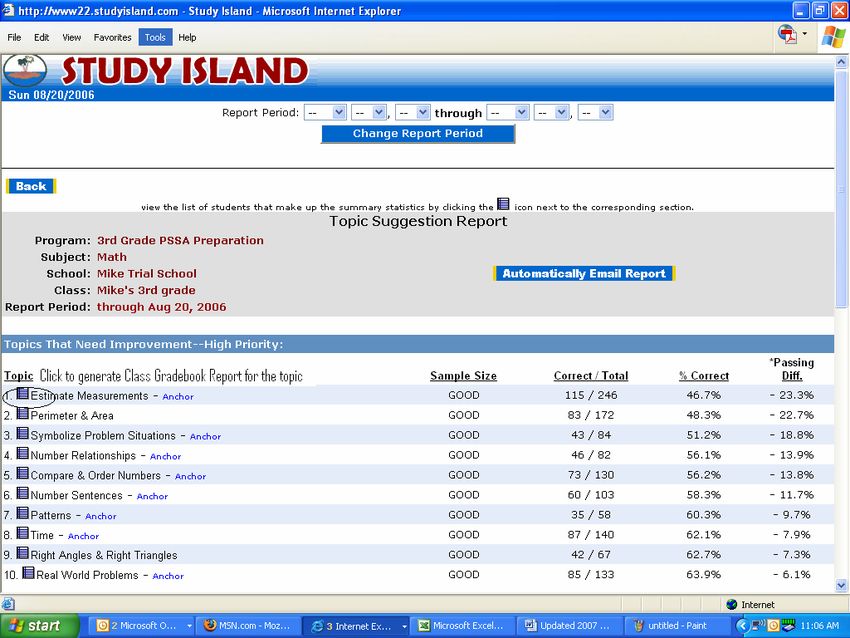Click the Windows flag logo in toolbar

coord(833,37)
